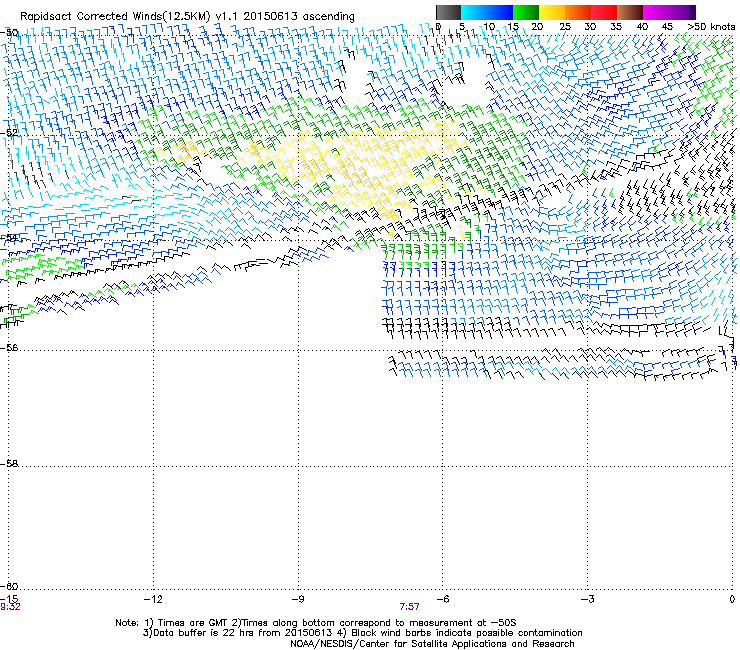Click the note line "Times are GMT"
This screenshot has height=650, width=740.
pos(192,623)
